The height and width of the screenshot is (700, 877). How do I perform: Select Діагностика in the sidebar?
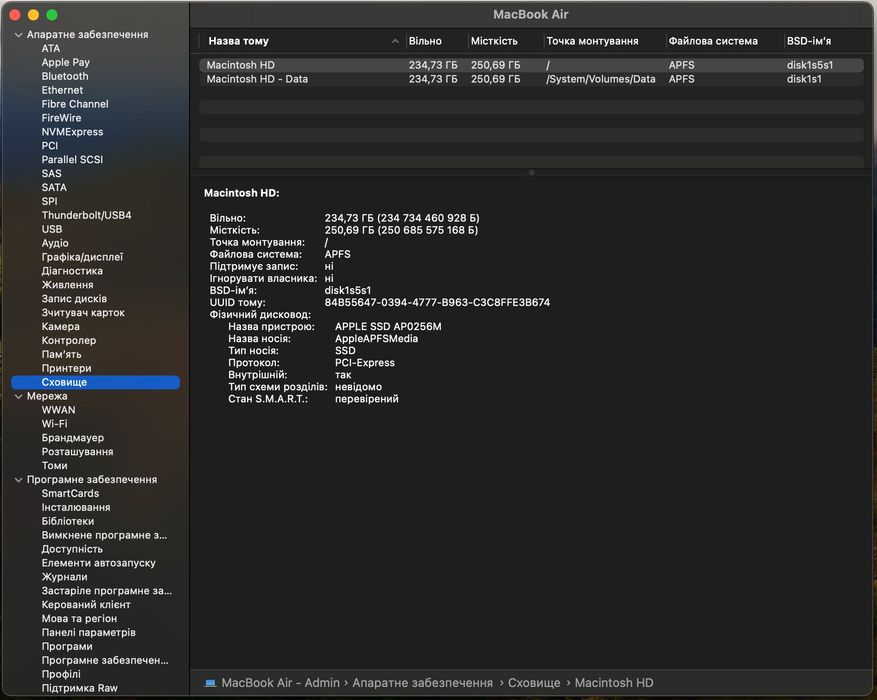coord(72,271)
